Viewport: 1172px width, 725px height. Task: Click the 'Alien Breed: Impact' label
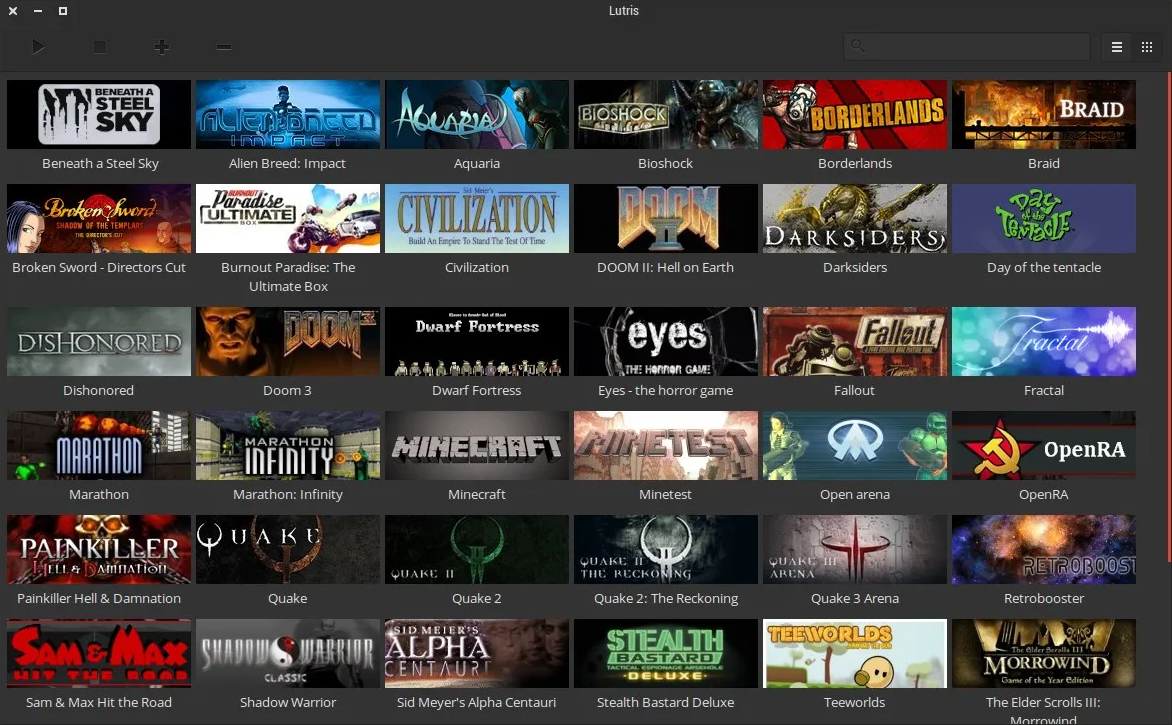coord(287,163)
